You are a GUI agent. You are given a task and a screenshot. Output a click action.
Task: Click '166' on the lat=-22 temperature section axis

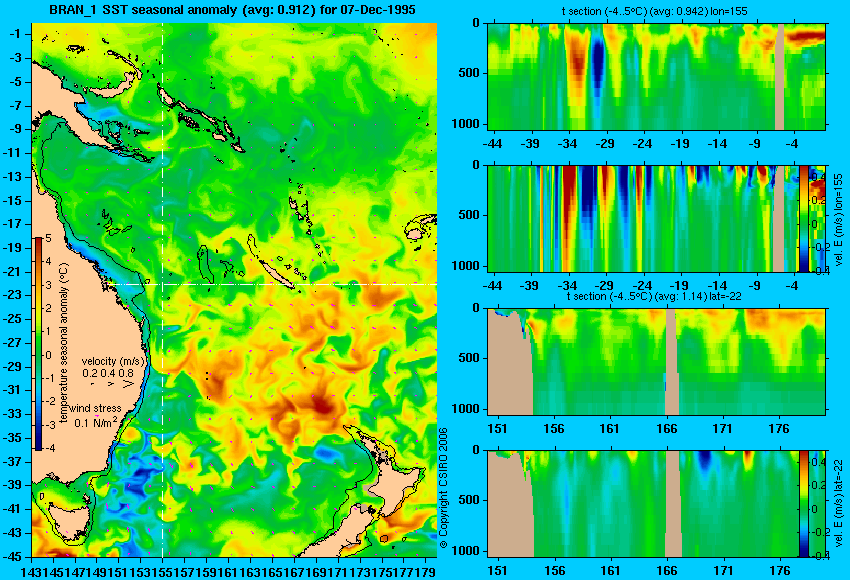tap(666, 429)
